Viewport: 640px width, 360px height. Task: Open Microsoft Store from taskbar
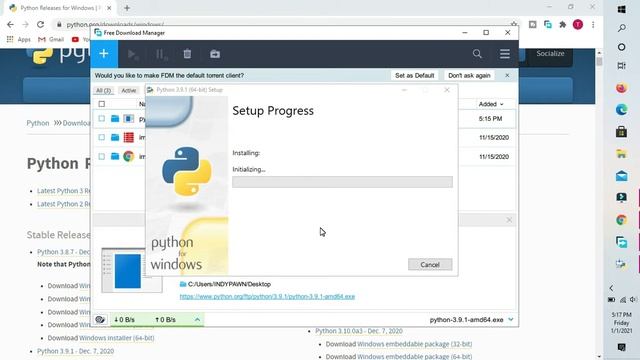622,131
